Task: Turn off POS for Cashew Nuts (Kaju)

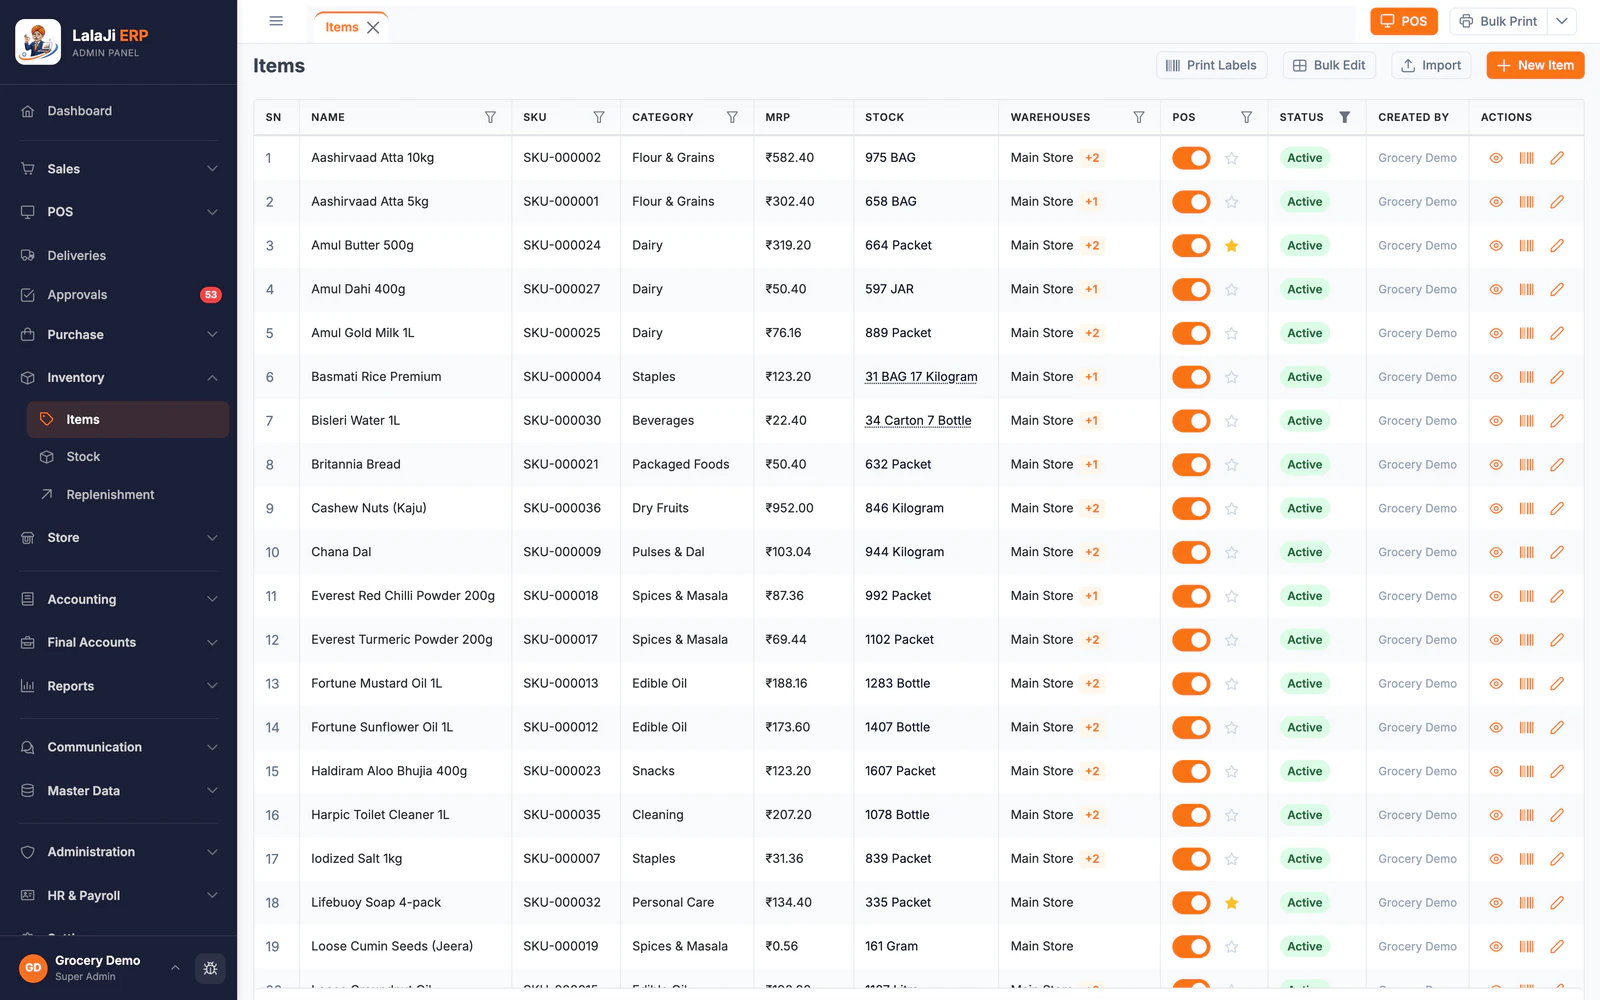Action: [x=1191, y=509]
